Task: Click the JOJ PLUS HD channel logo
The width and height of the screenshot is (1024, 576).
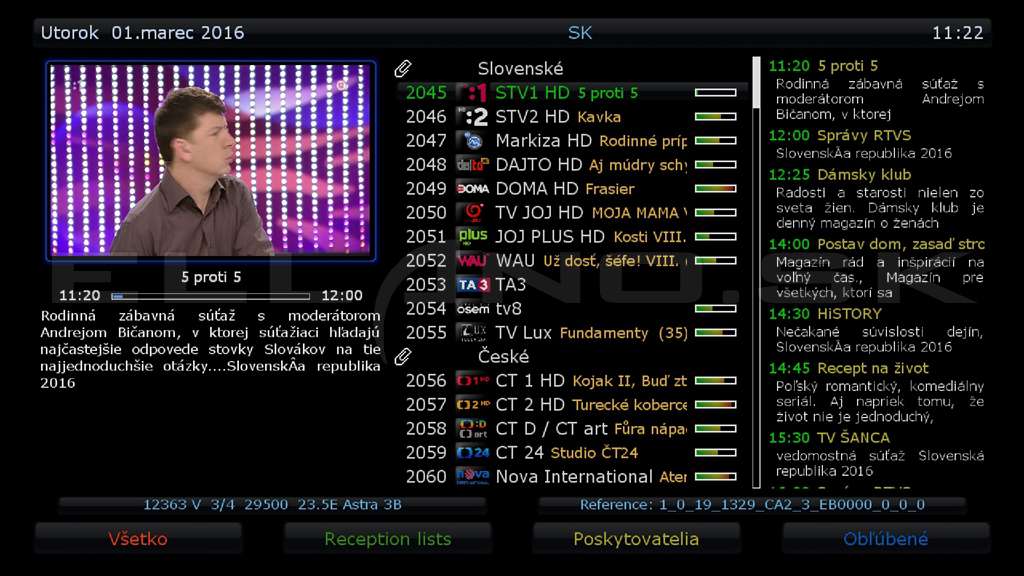Action: point(473,236)
